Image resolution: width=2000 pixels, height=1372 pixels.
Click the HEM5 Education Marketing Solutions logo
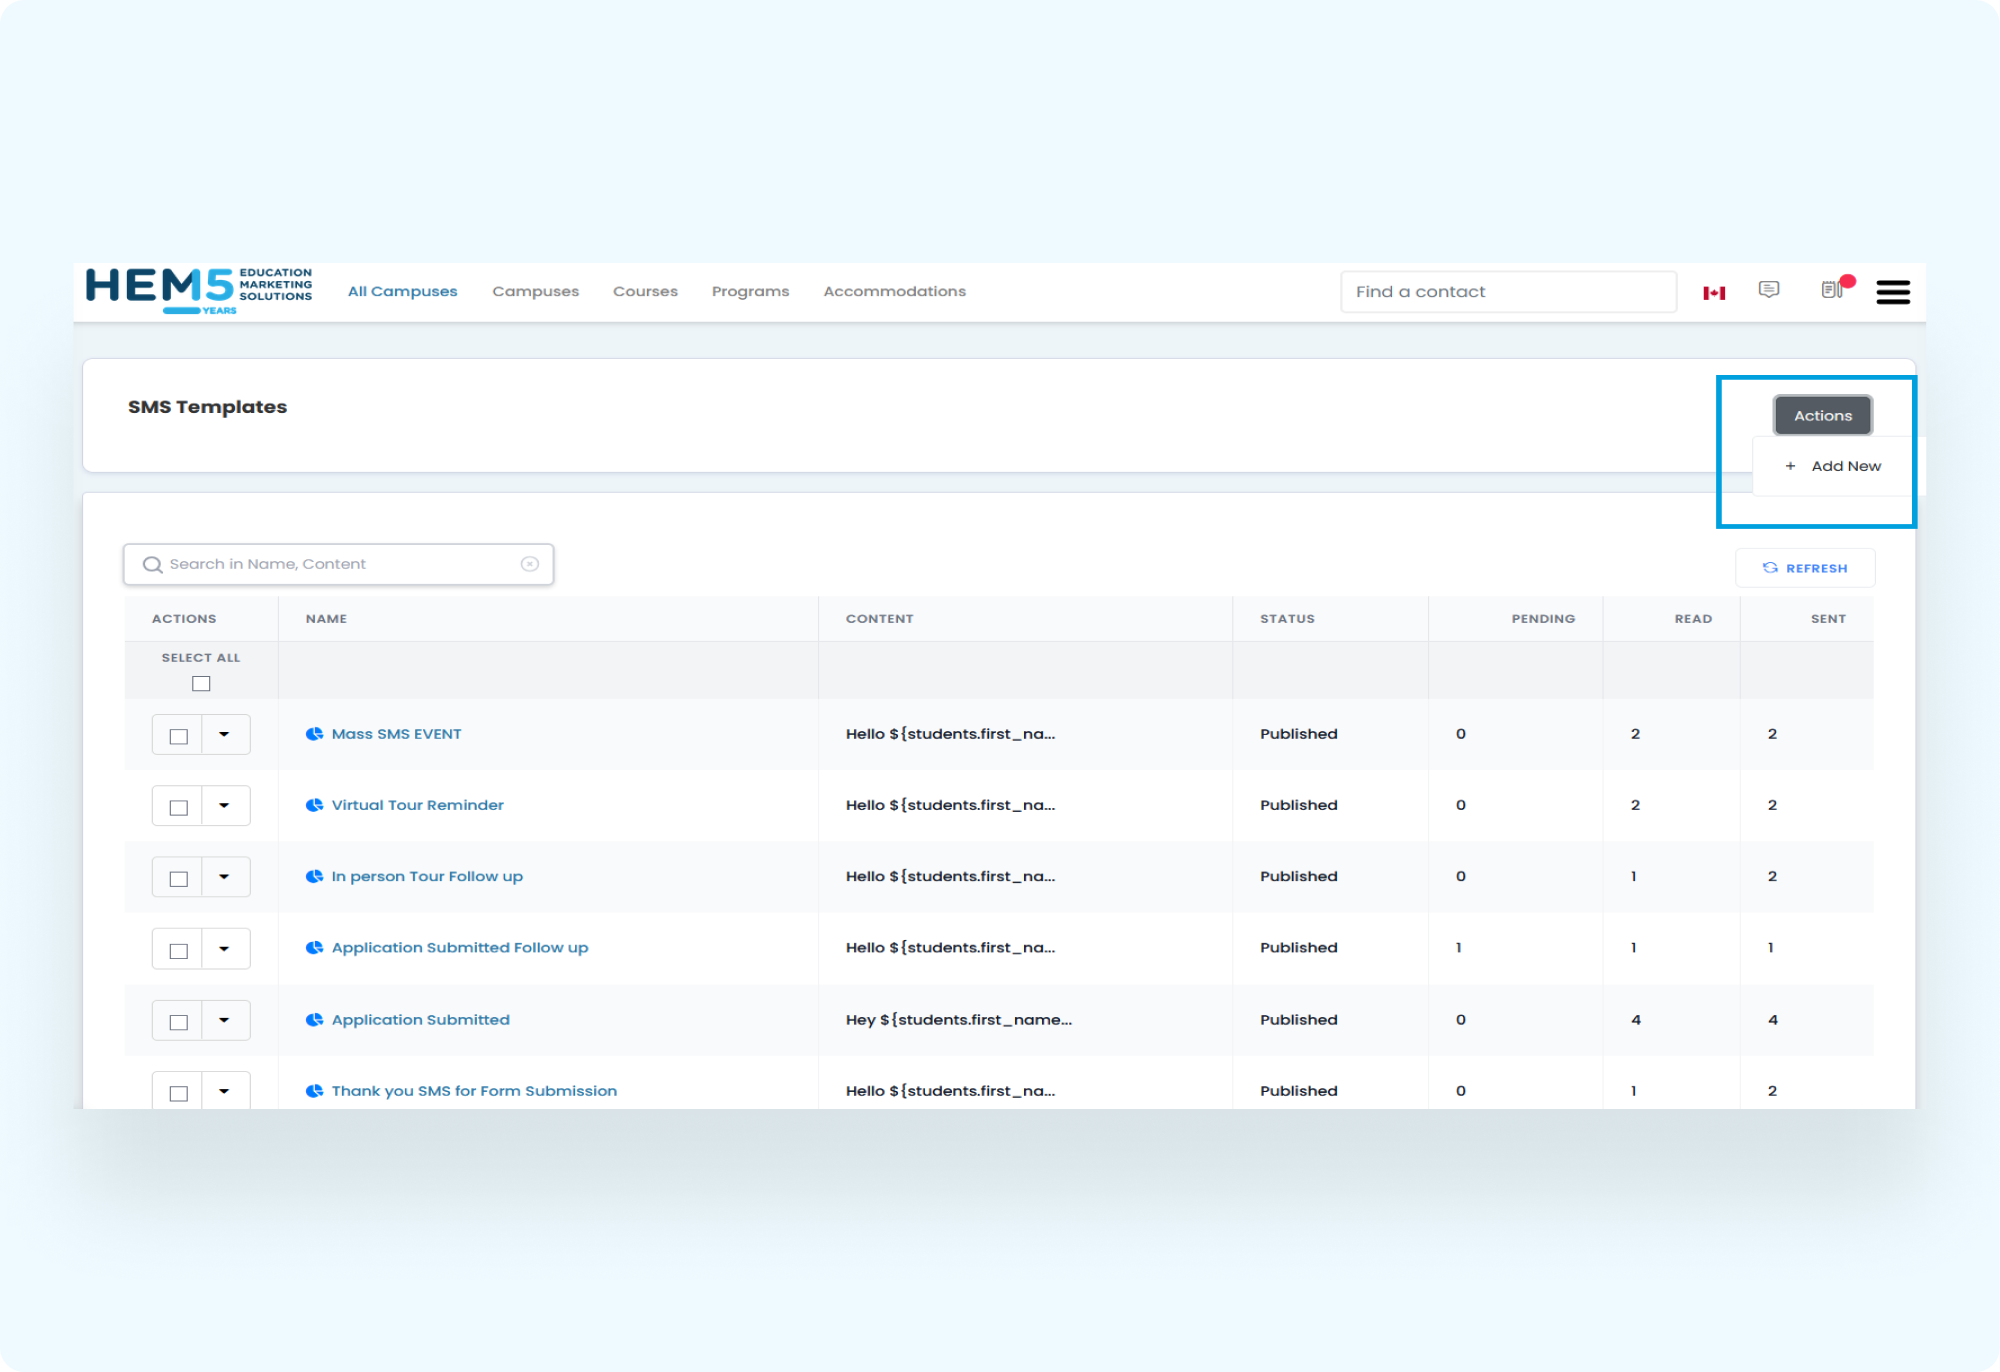point(199,290)
